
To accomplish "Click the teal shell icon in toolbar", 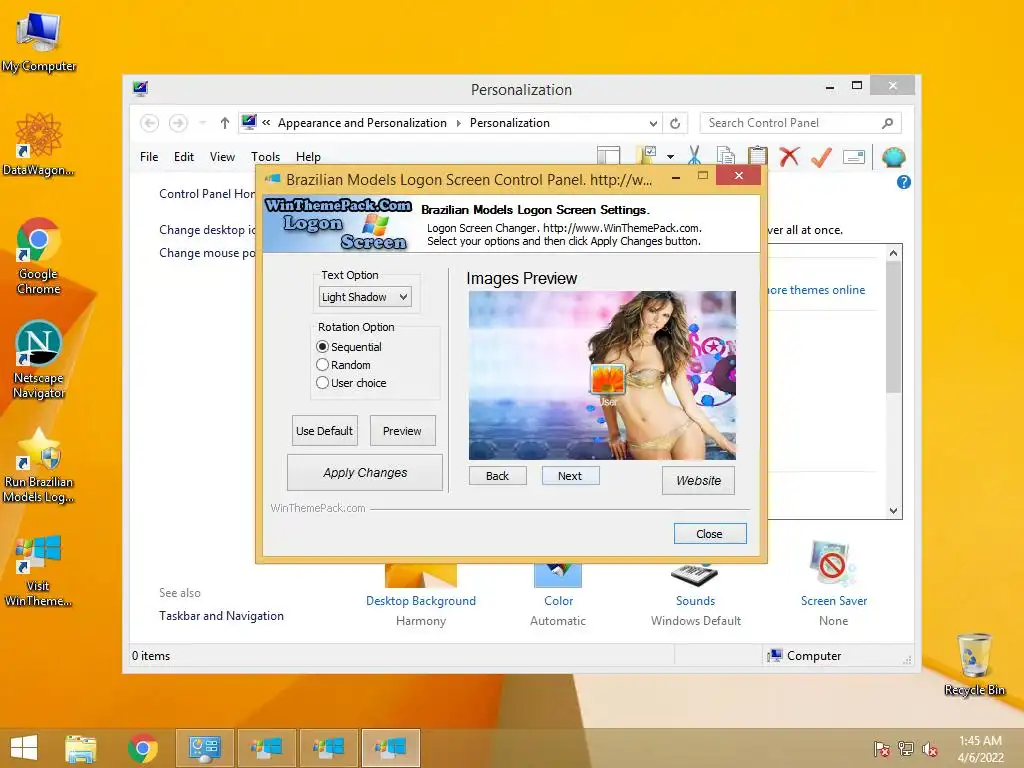I will 893,157.
